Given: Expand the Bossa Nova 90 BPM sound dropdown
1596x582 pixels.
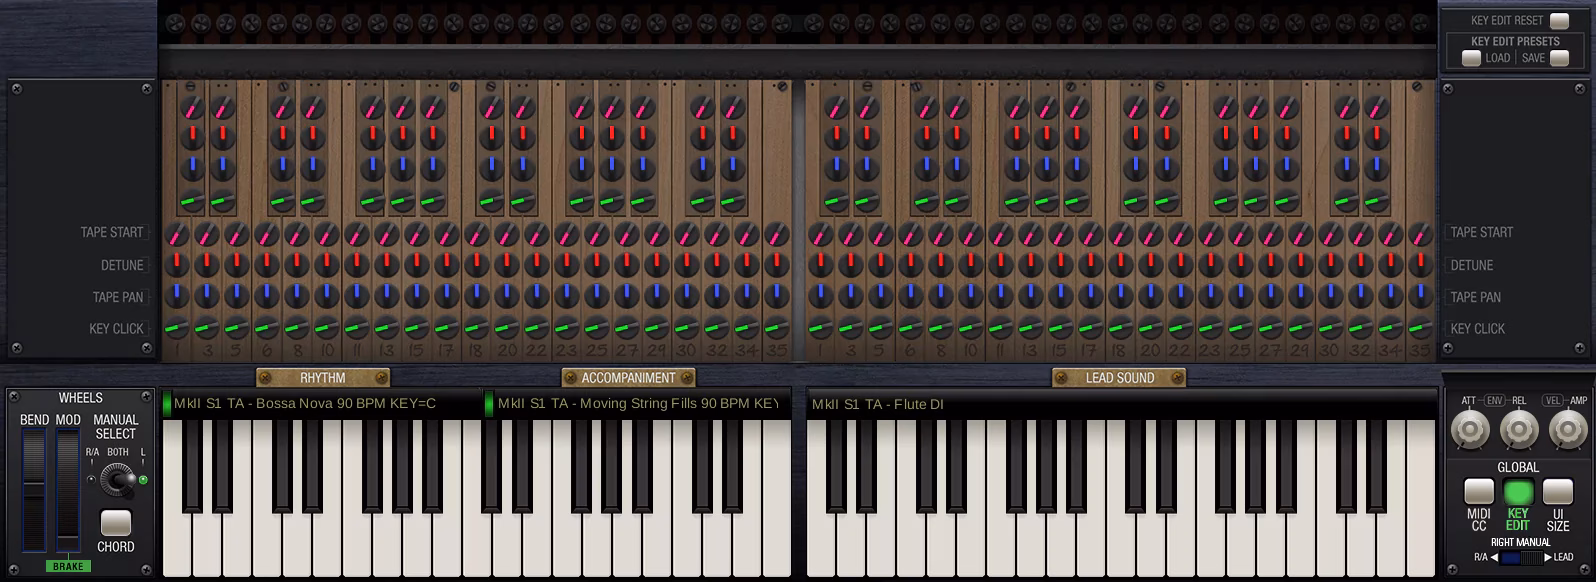Looking at the screenshot, I should pos(320,404).
